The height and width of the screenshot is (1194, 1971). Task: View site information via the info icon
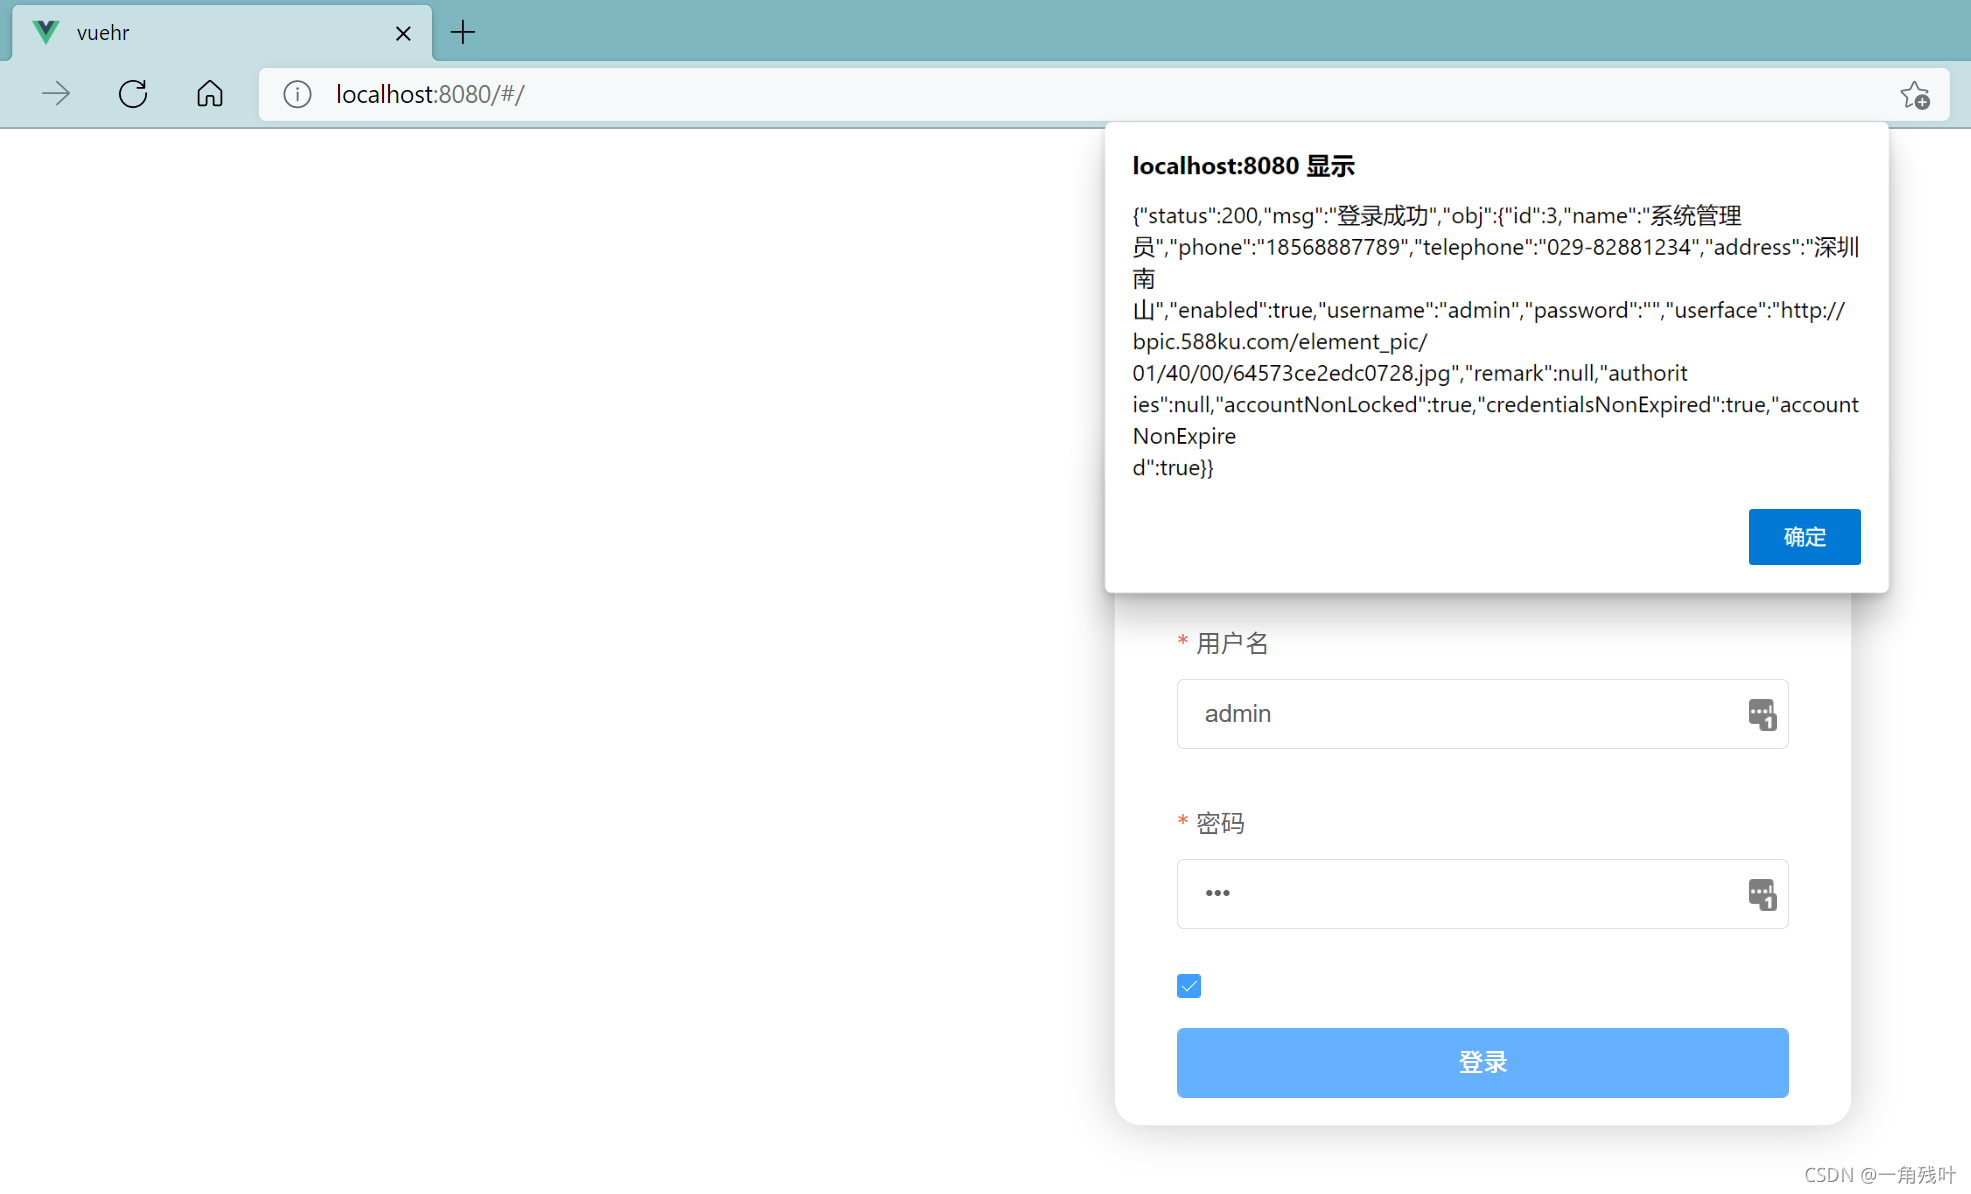pyautogui.click(x=297, y=94)
